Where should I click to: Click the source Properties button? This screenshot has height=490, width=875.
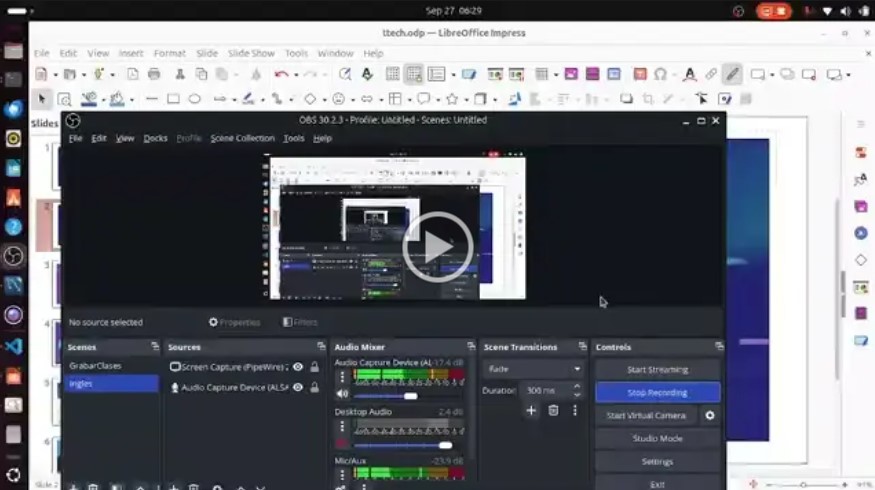[x=234, y=322]
